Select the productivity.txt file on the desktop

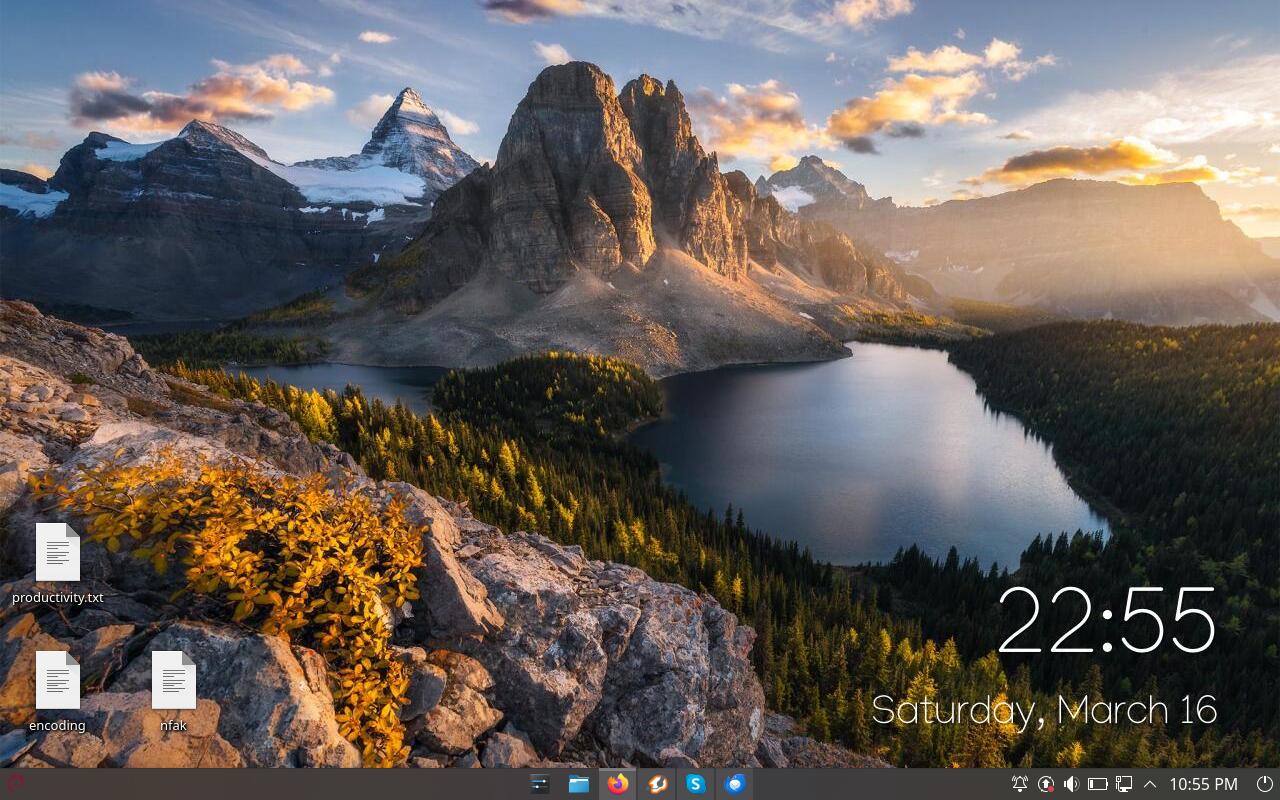pyautogui.click(x=58, y=564)
